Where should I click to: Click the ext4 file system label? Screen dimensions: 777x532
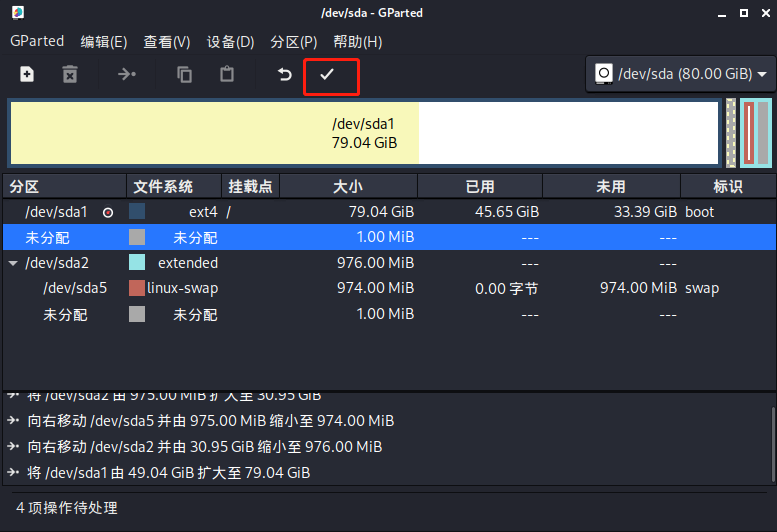[x=203, y=212]
